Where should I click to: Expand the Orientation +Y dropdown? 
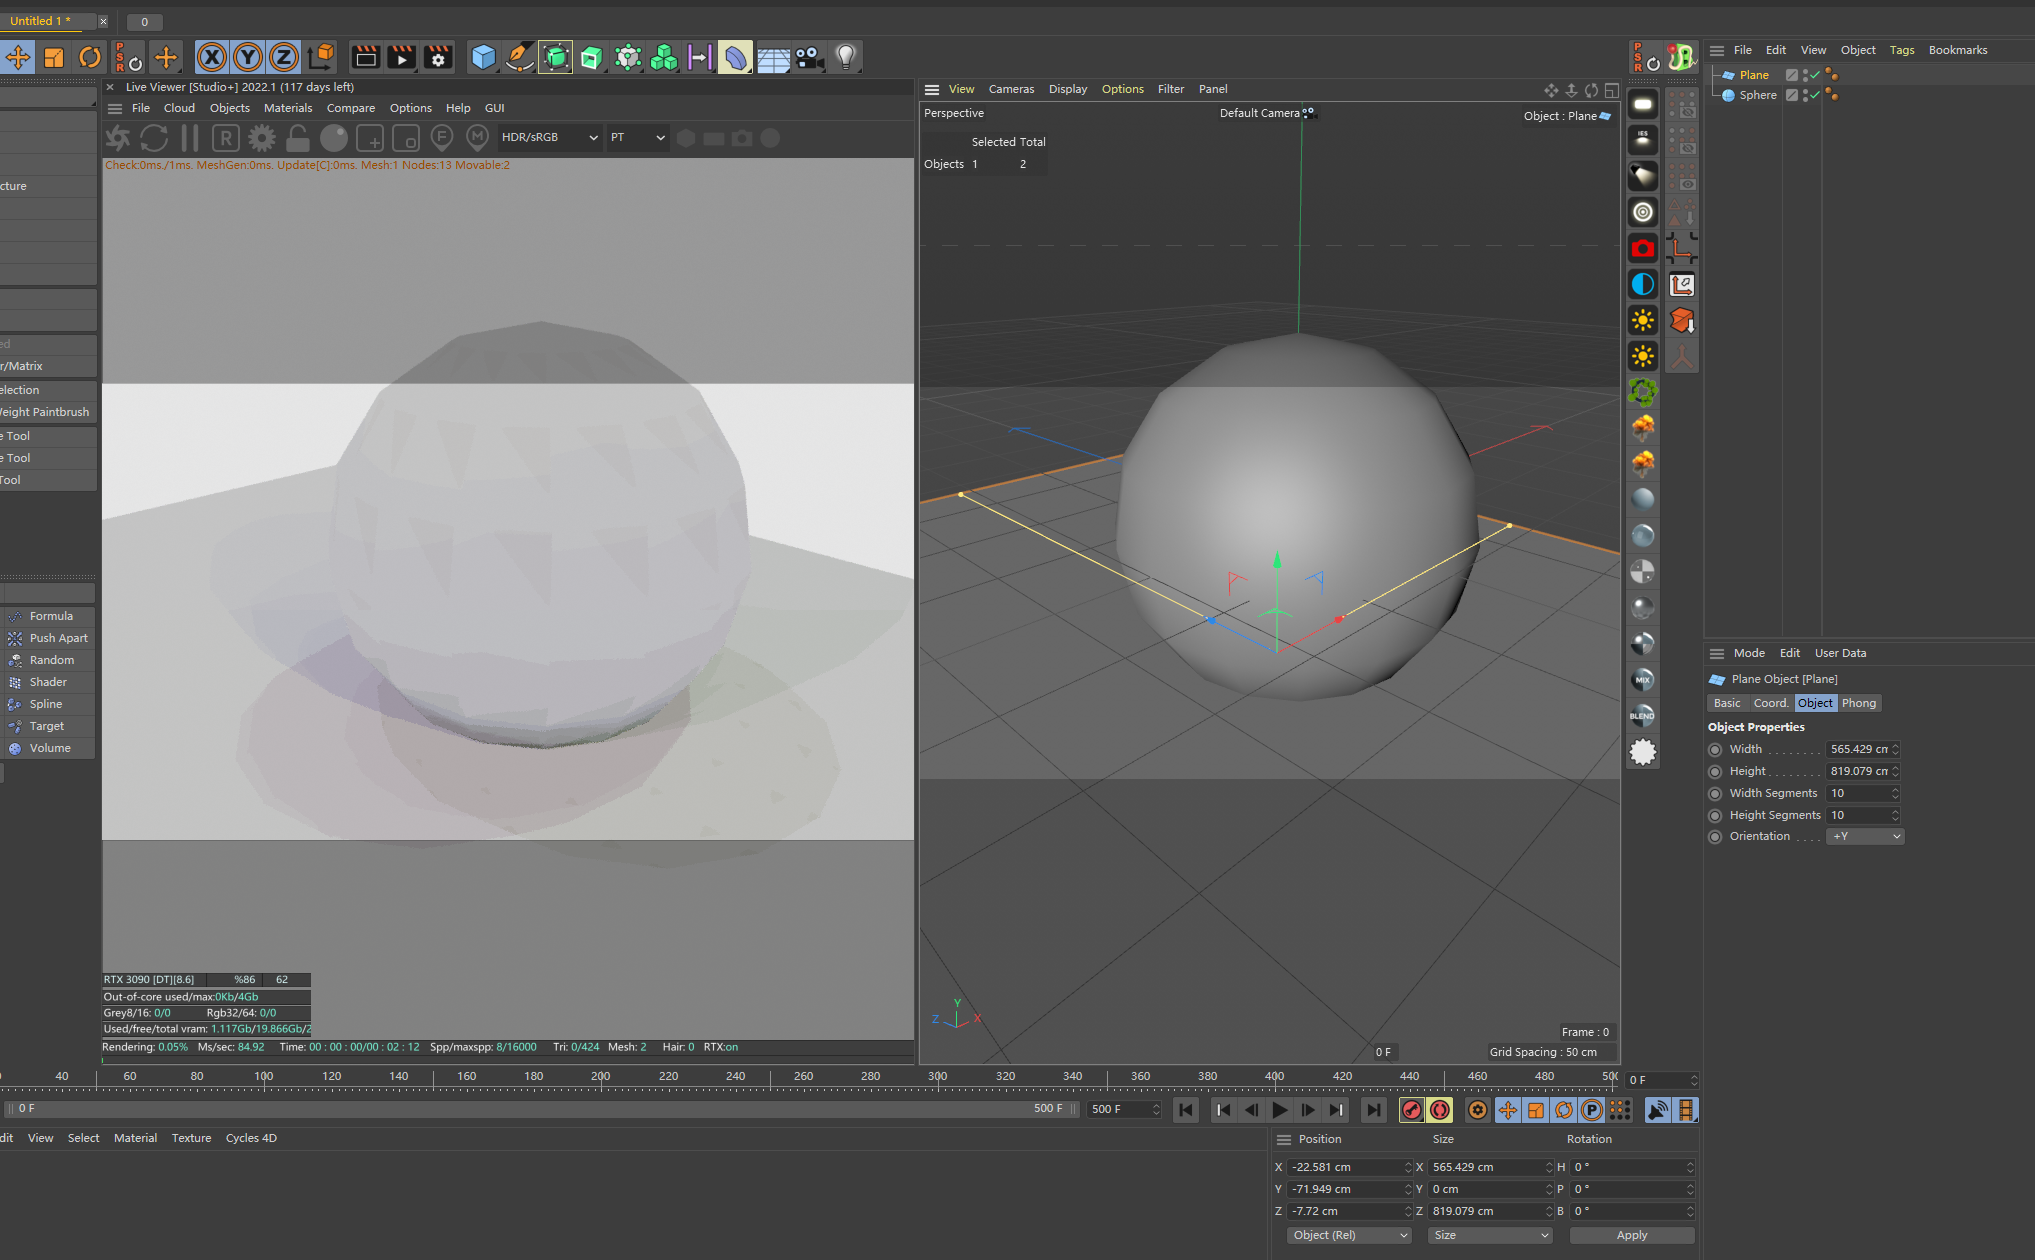pyautogui.click(x=1865, y=837)
